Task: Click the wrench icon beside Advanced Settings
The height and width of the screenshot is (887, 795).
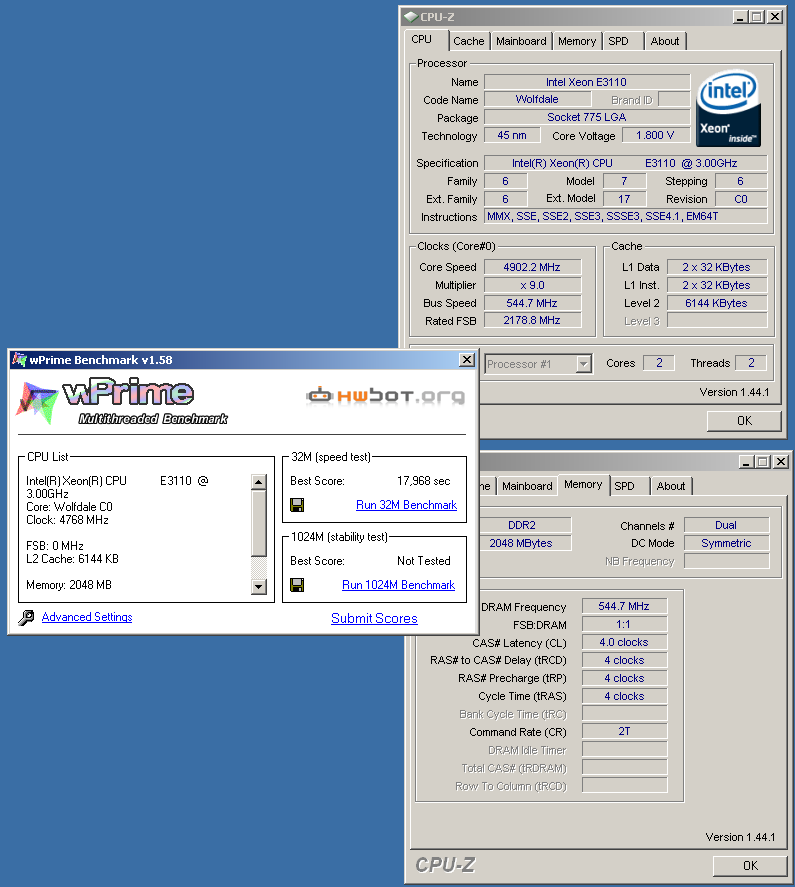Action: point(26,617)
